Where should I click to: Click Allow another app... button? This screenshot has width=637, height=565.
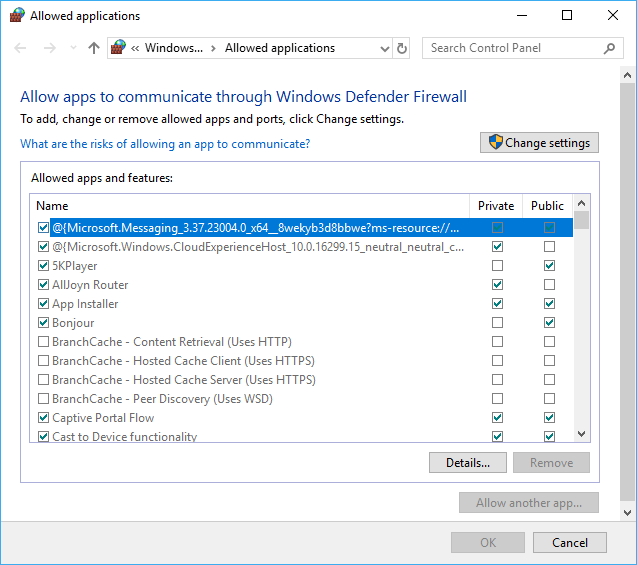tap(529, 503)
